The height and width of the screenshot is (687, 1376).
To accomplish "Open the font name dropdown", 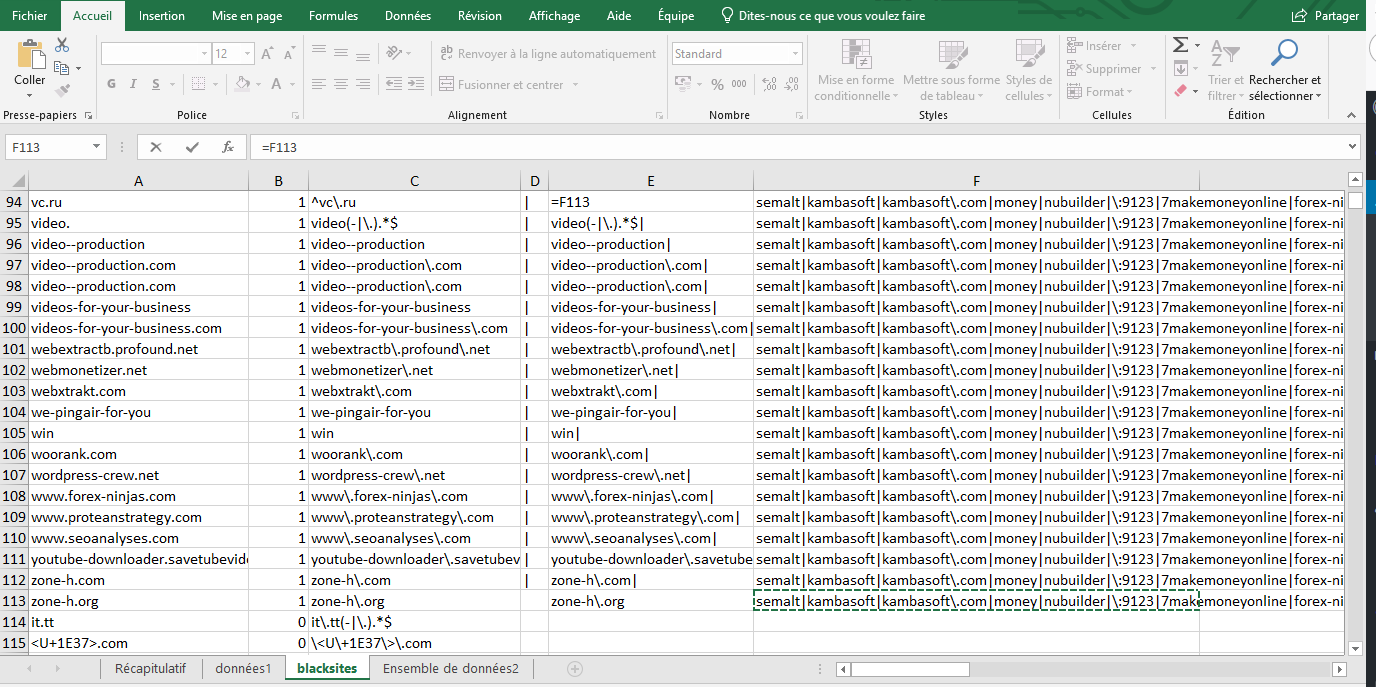I will point(204,54).
